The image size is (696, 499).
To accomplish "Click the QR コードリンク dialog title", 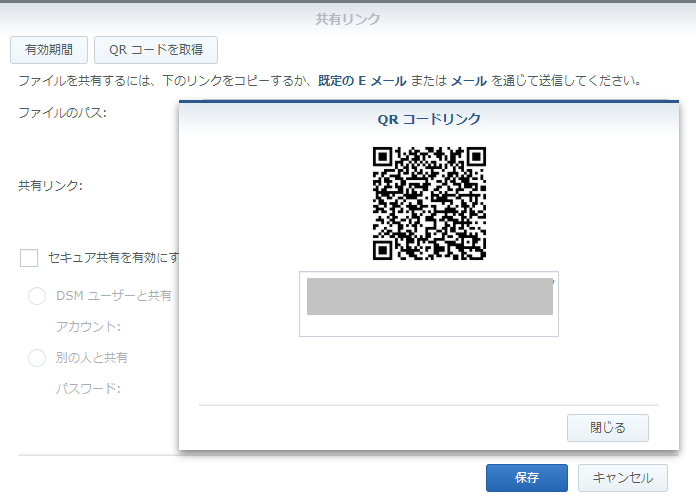I will (x=429, y=119).
